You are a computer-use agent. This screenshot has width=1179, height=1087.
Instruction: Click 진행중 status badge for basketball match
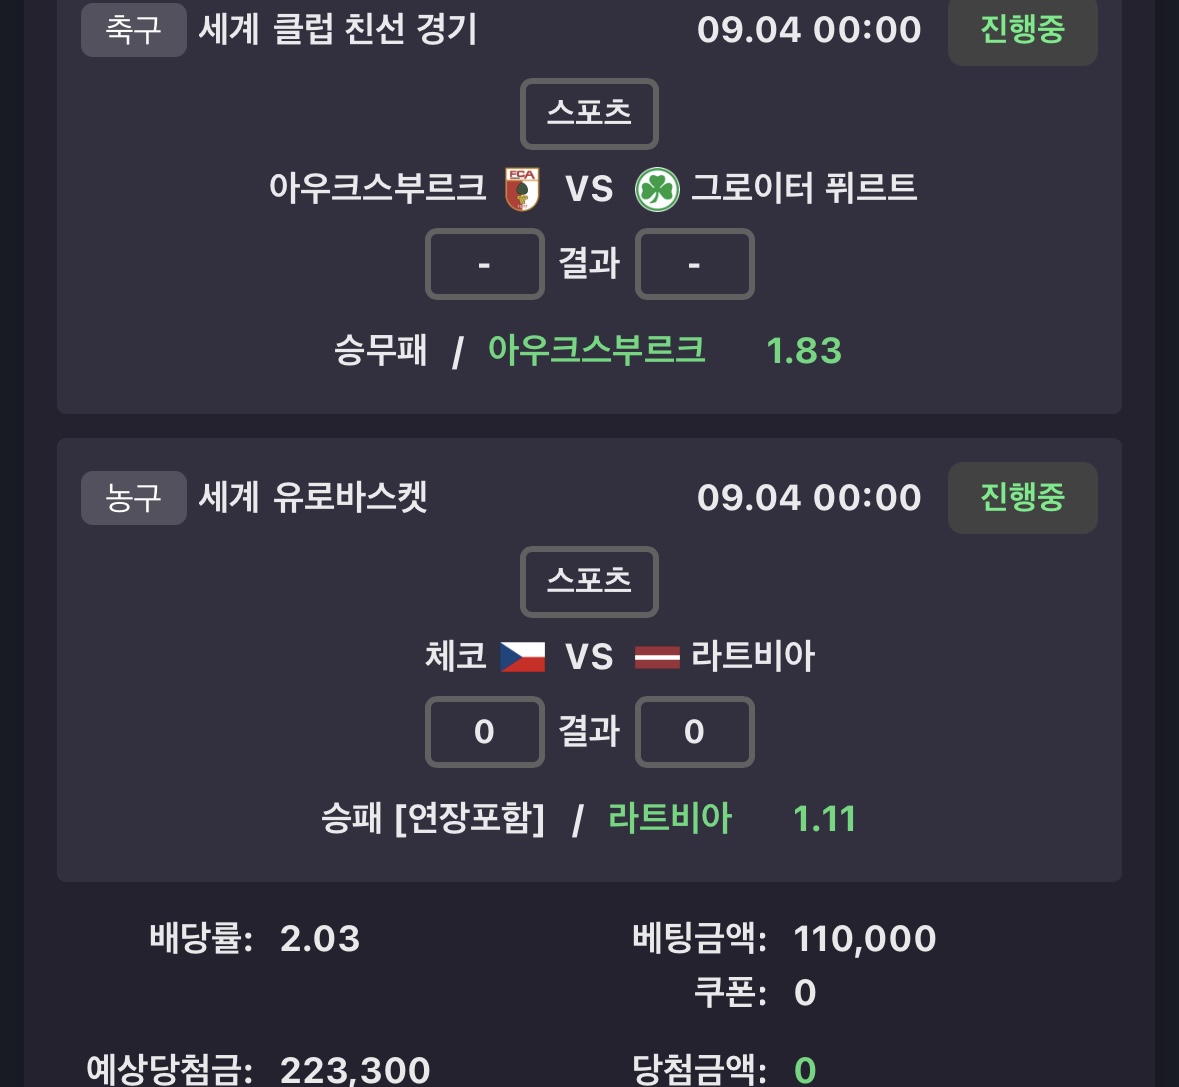pyautogui.click(x=1023, y=498)
